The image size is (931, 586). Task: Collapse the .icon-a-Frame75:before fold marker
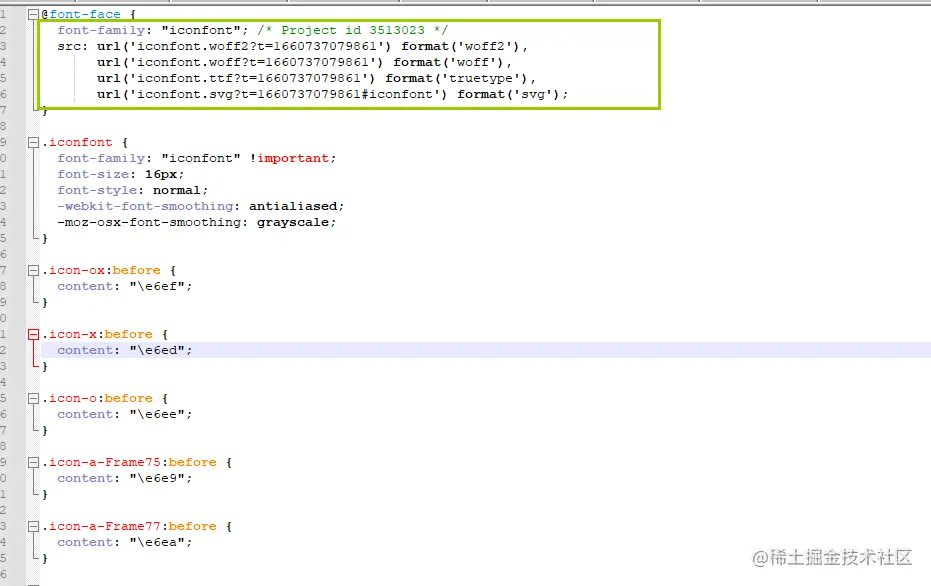33,463
